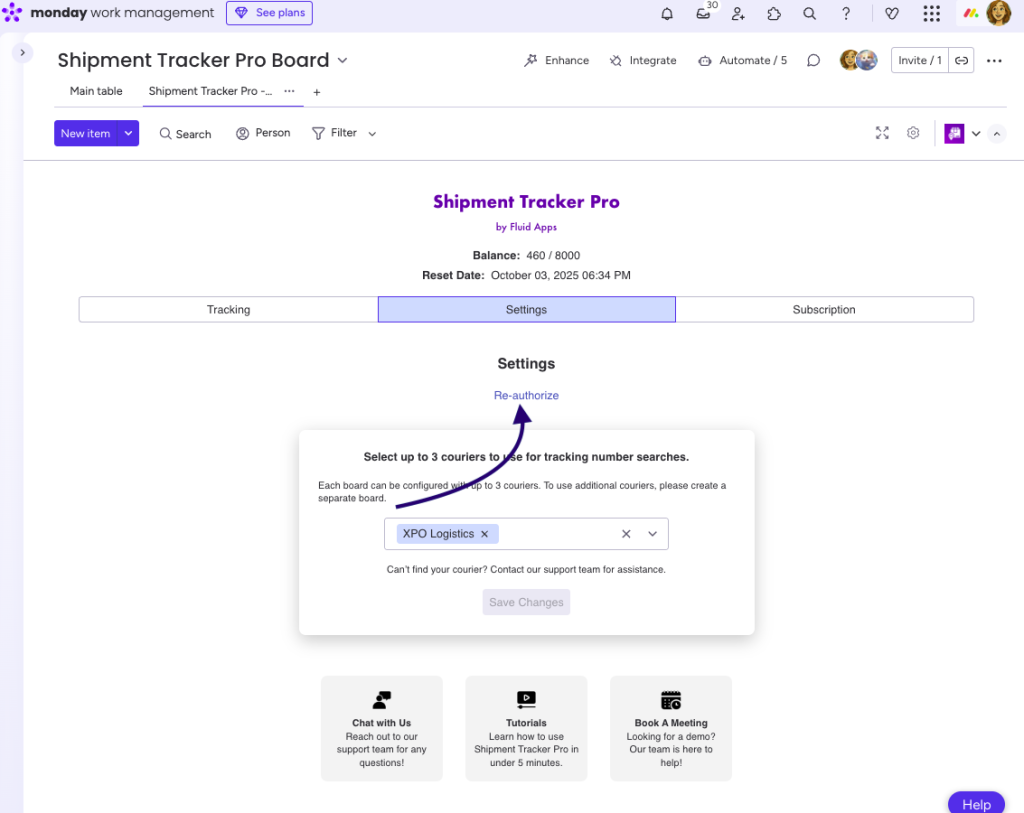Open the view options three-dot menu
The image size is (1024, 813).
[x=289, y=91]
